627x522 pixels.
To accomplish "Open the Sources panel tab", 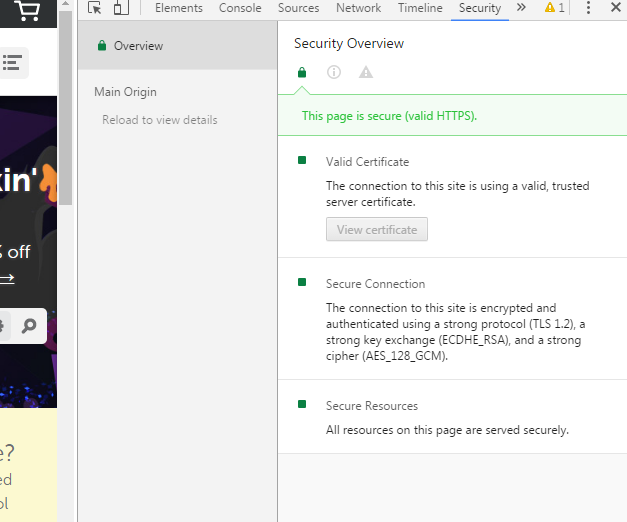I will tap(299, 8).
